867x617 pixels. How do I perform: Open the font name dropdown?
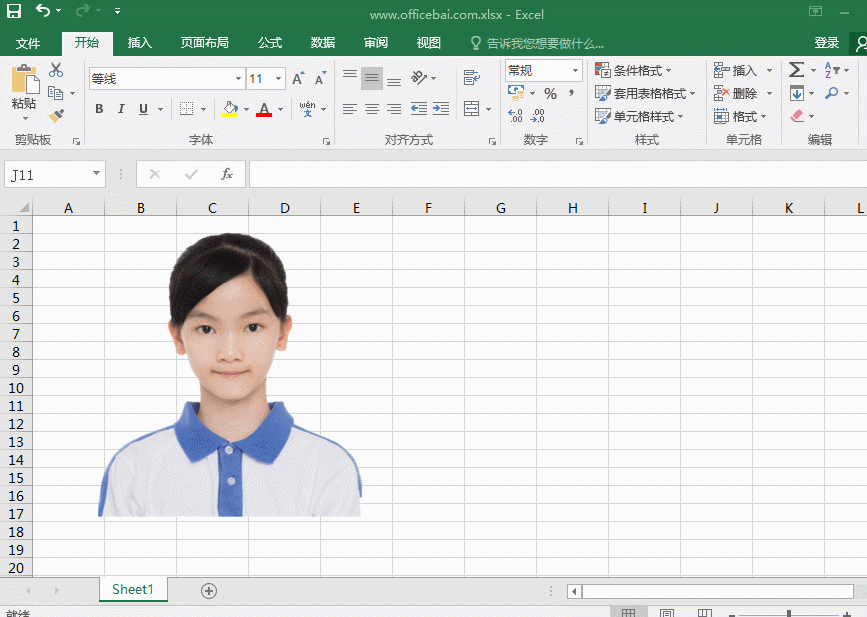[x=238, y=78]
